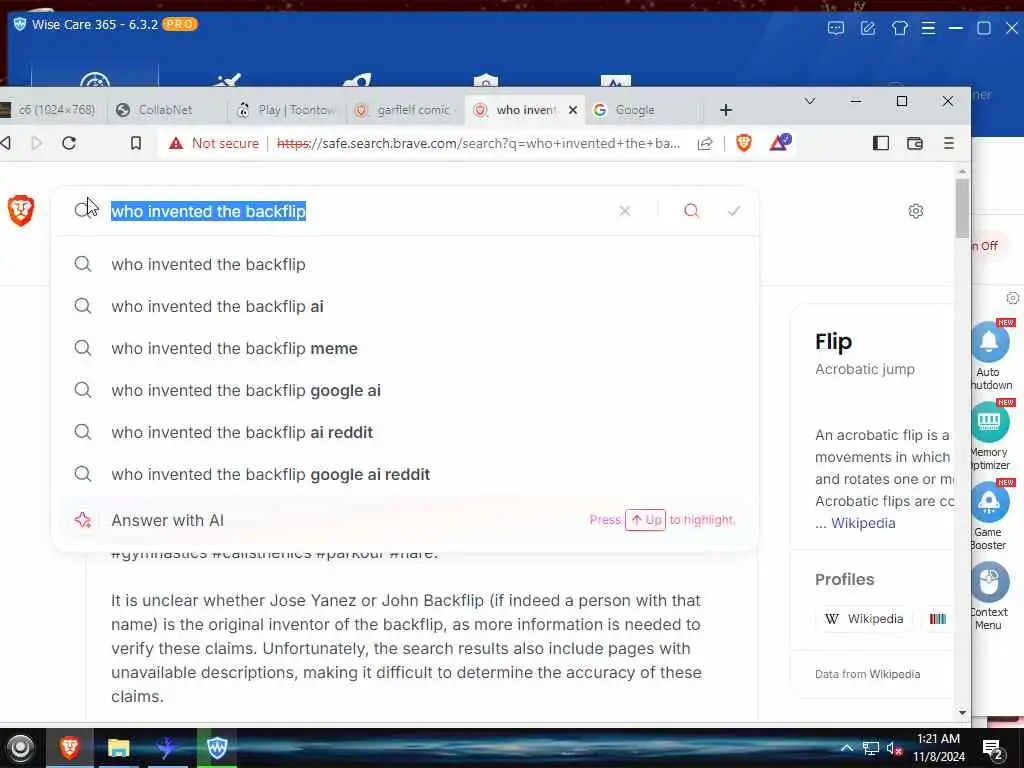The height and width of the screenshot is (768, 1024).
Task: Click the gear icon in Wise Care panel
Action: coord(1012,298)
